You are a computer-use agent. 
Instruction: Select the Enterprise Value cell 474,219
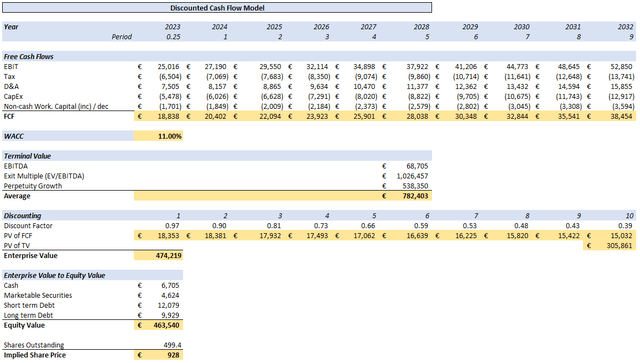click(168, 256)
